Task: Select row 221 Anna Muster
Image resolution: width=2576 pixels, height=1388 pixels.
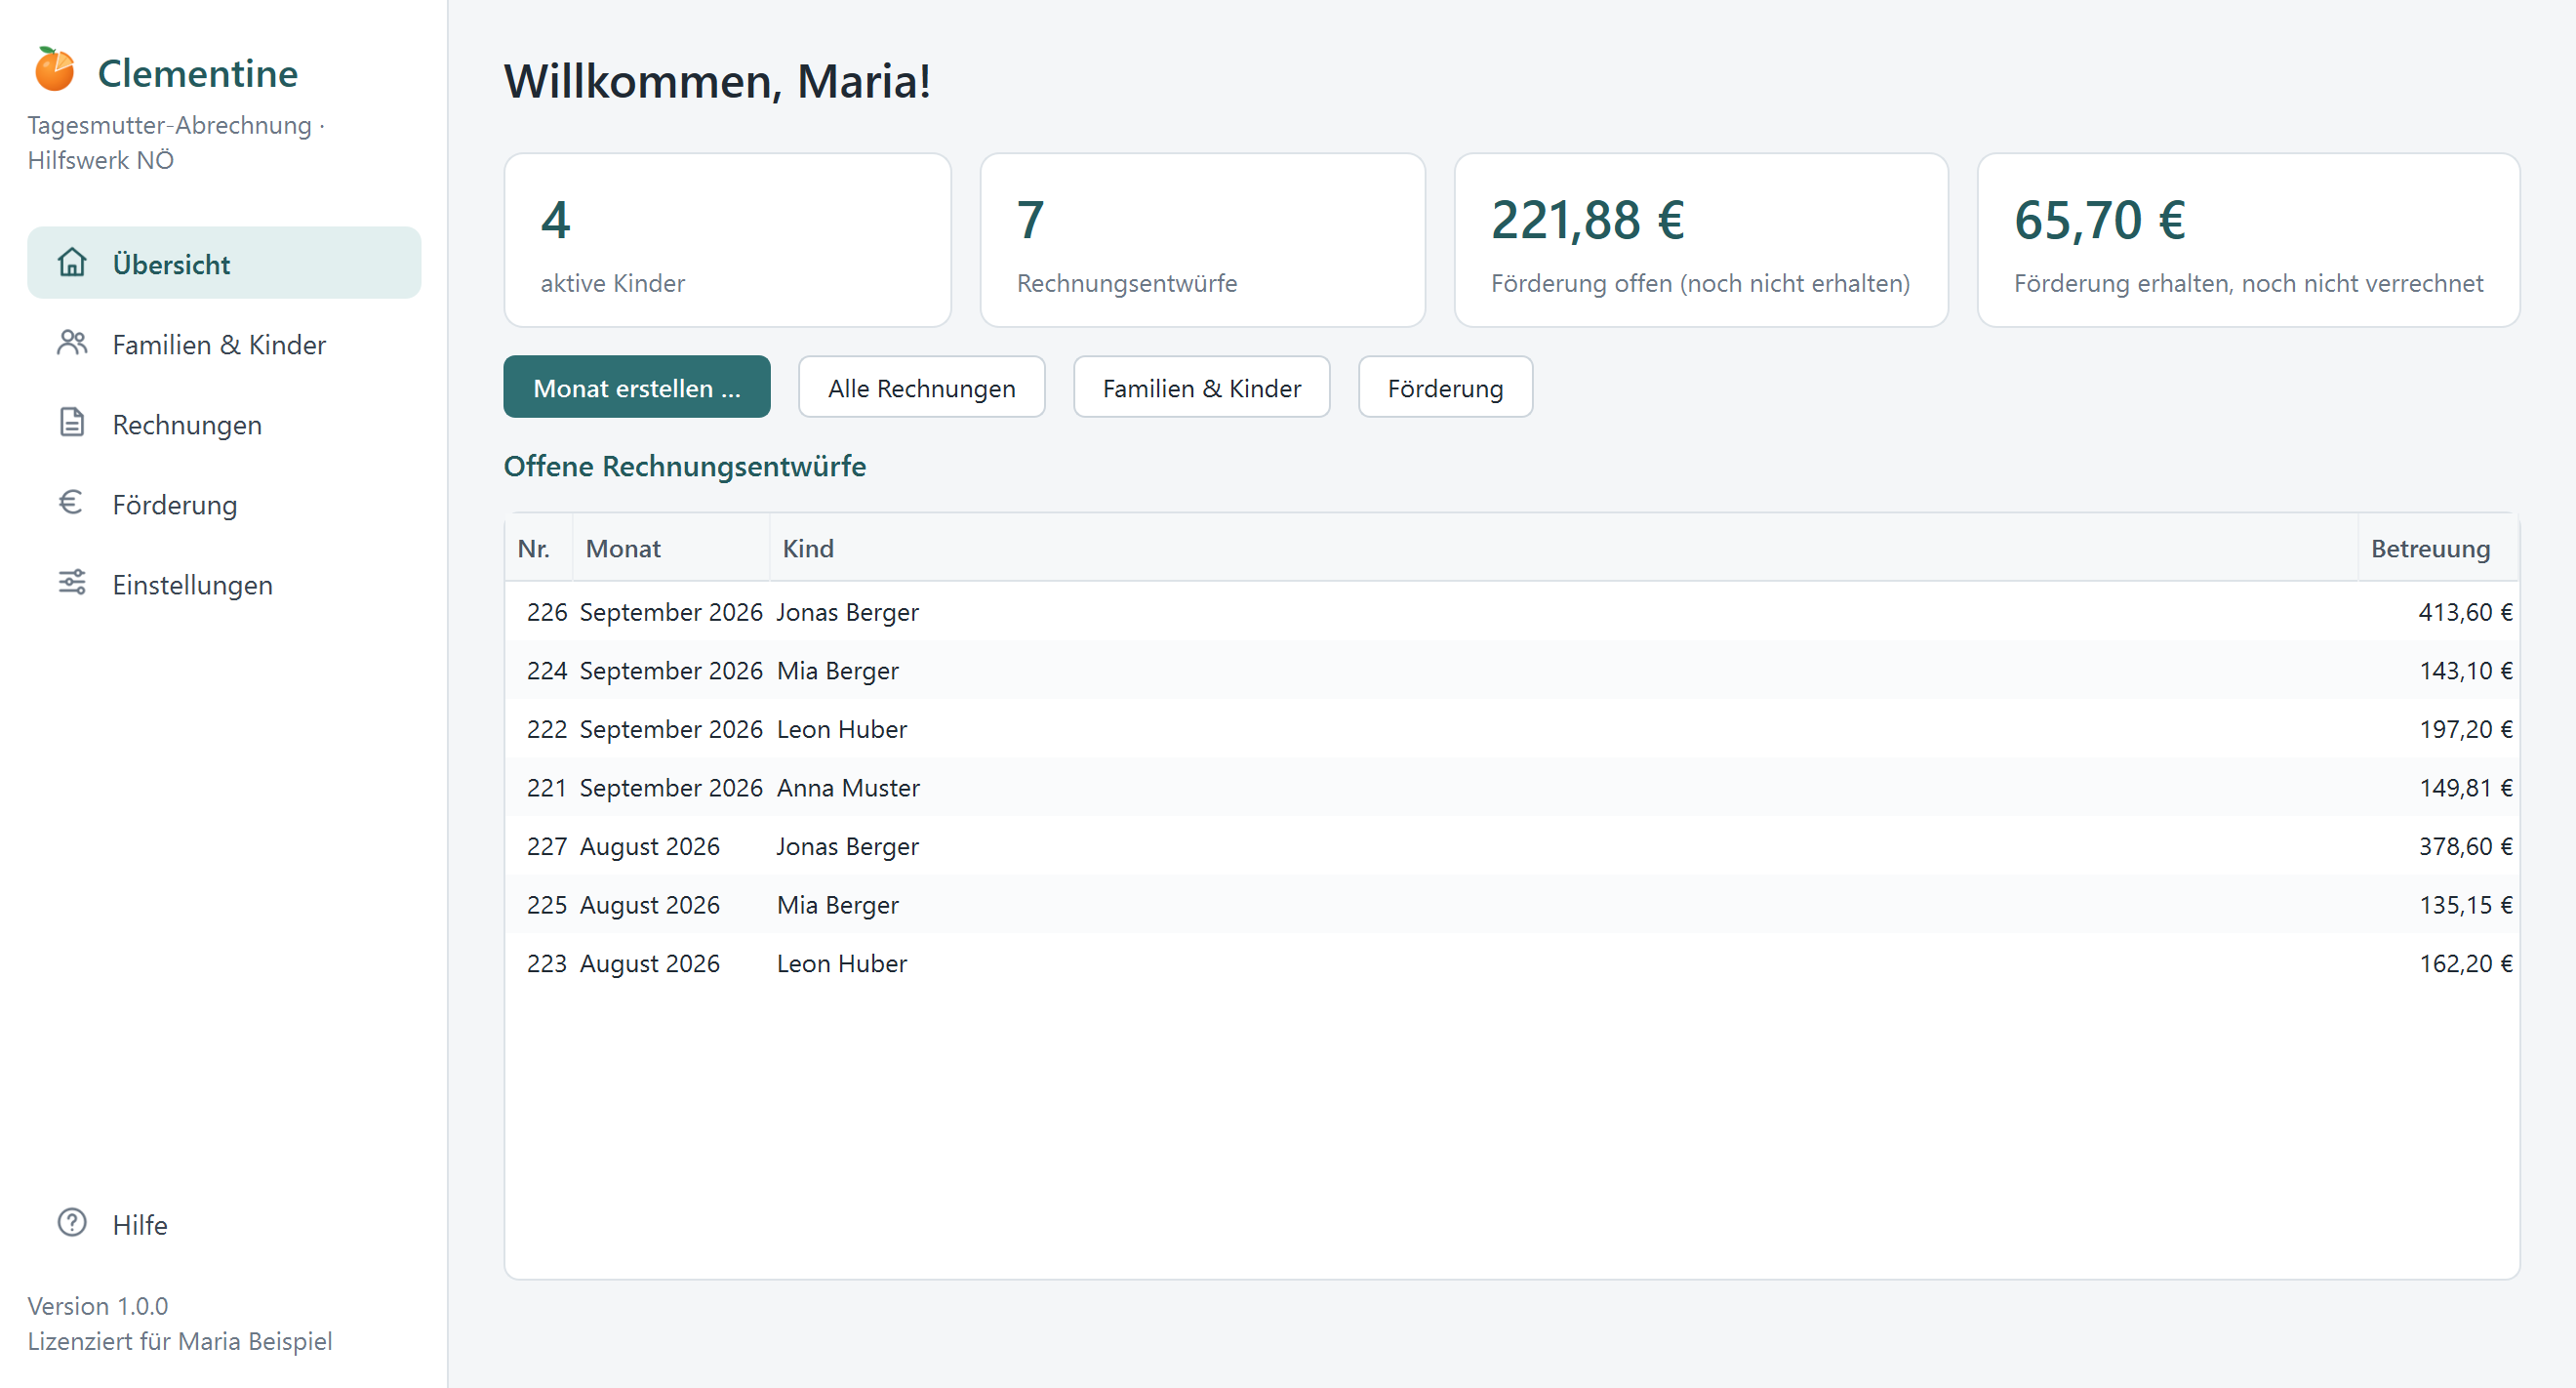Action: 1511,787
